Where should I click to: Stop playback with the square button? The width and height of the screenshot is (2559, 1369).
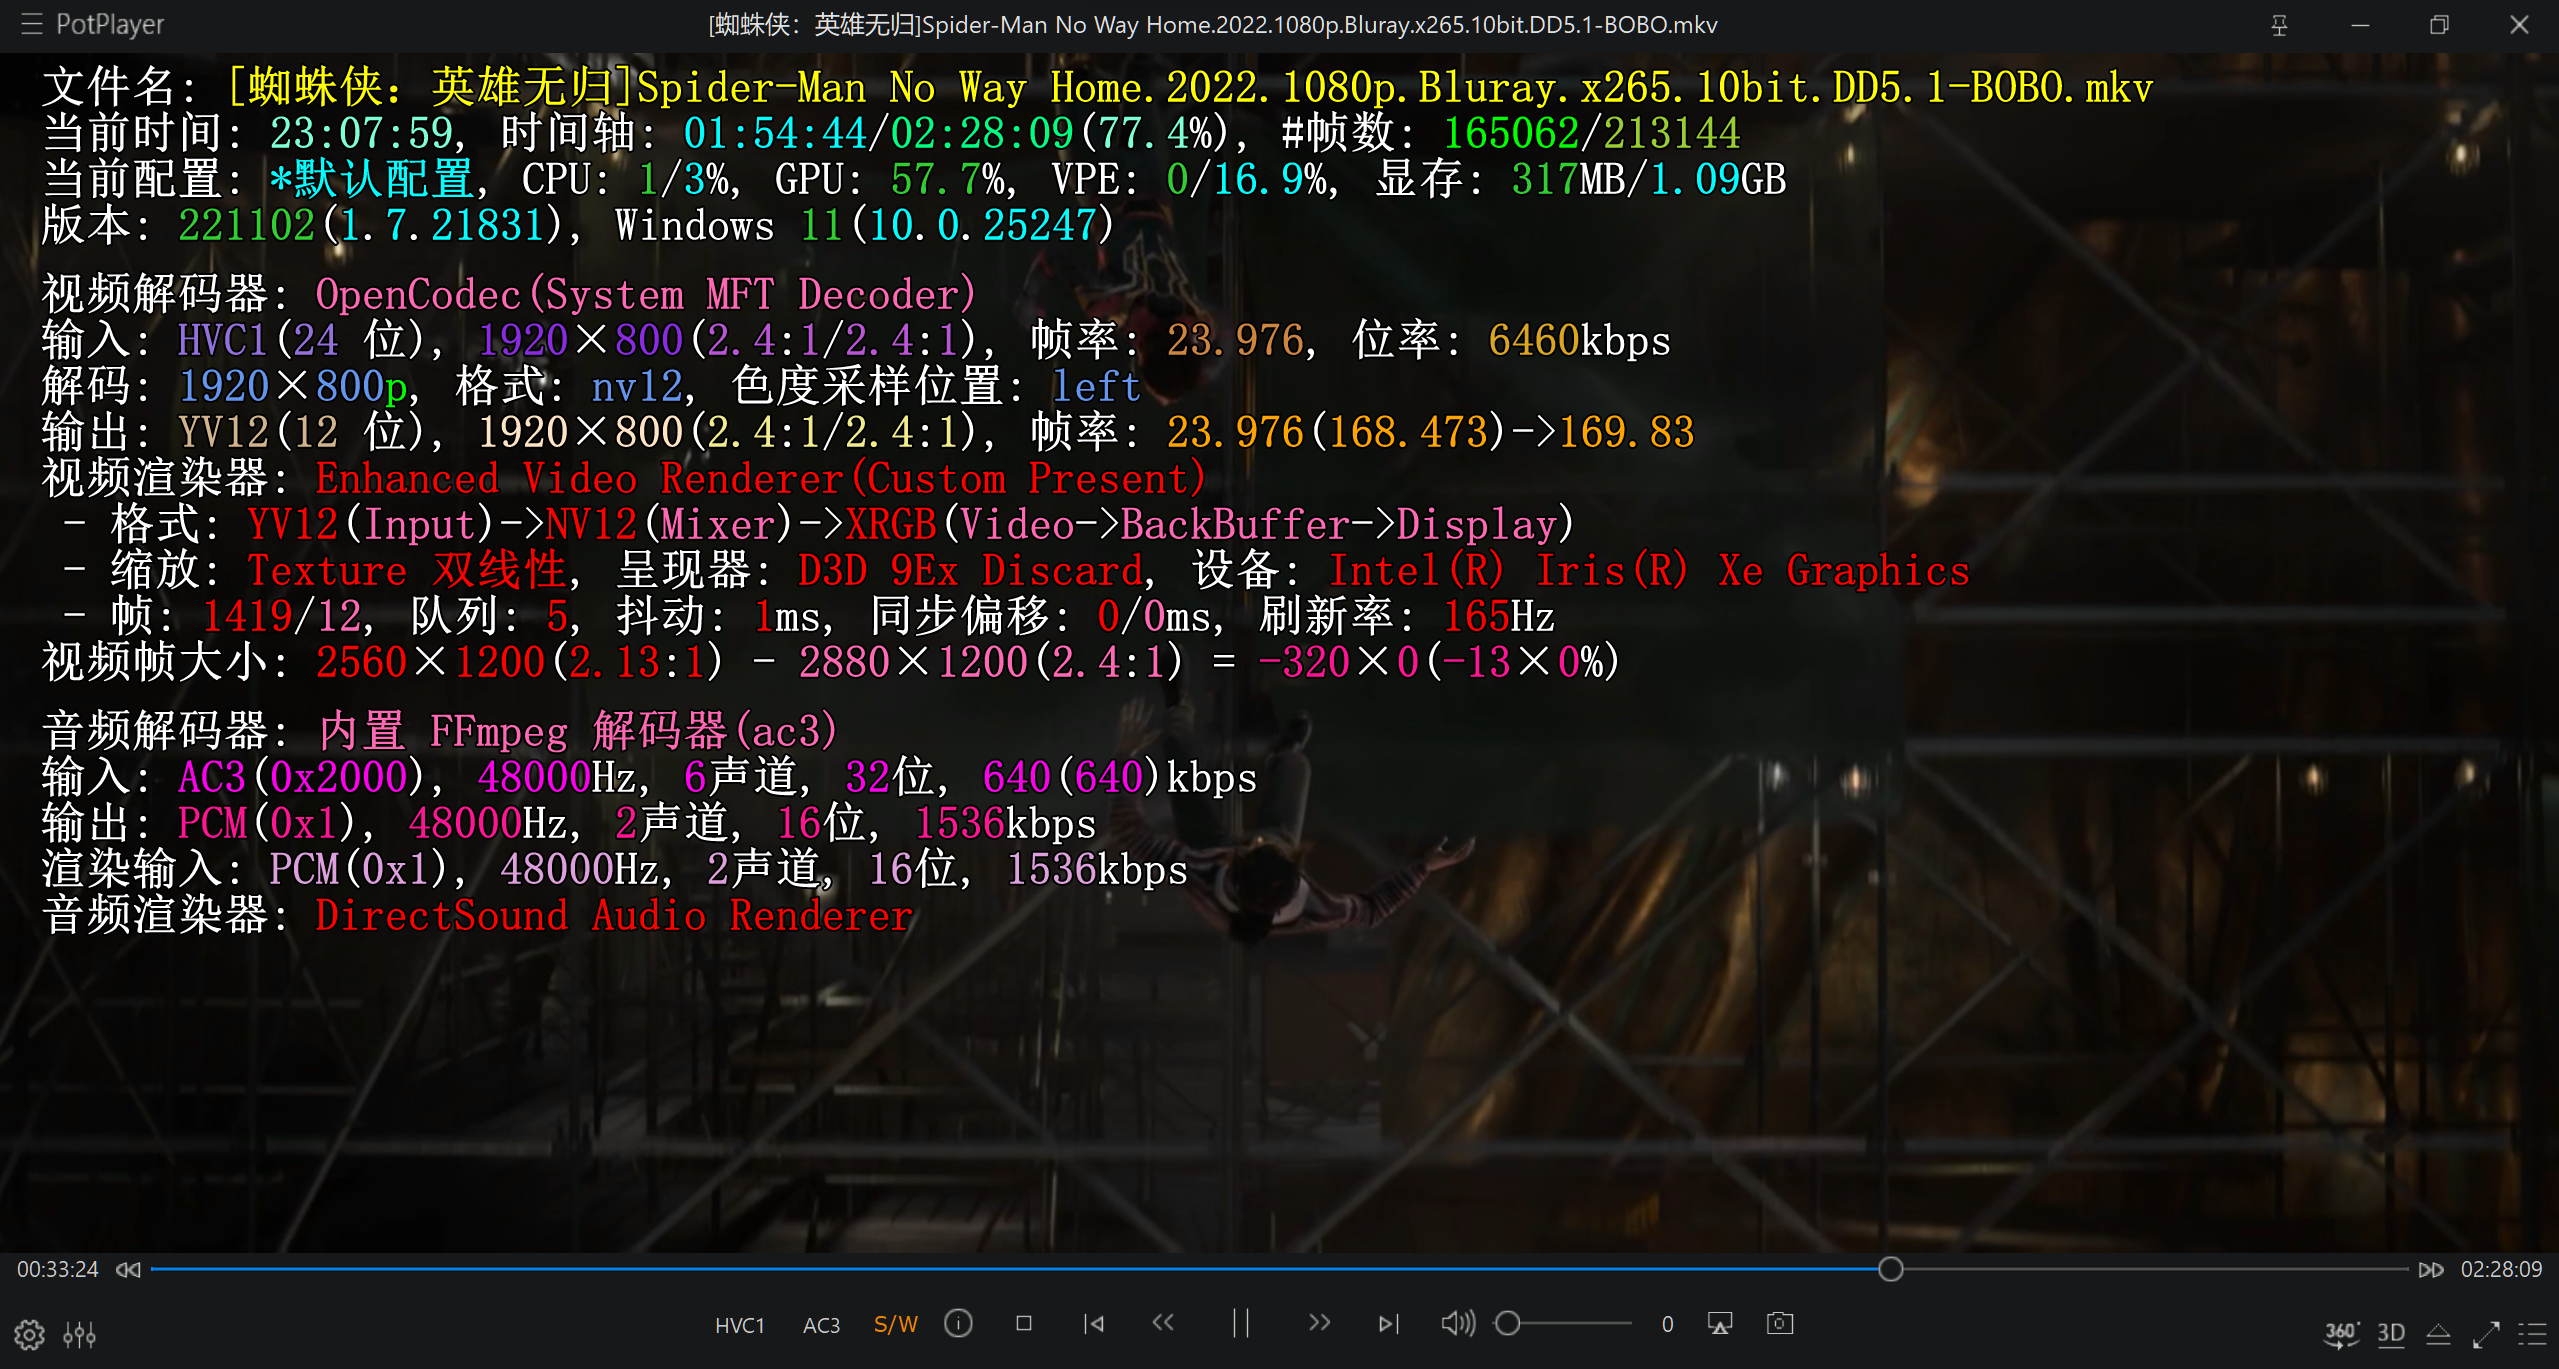1023,1324
